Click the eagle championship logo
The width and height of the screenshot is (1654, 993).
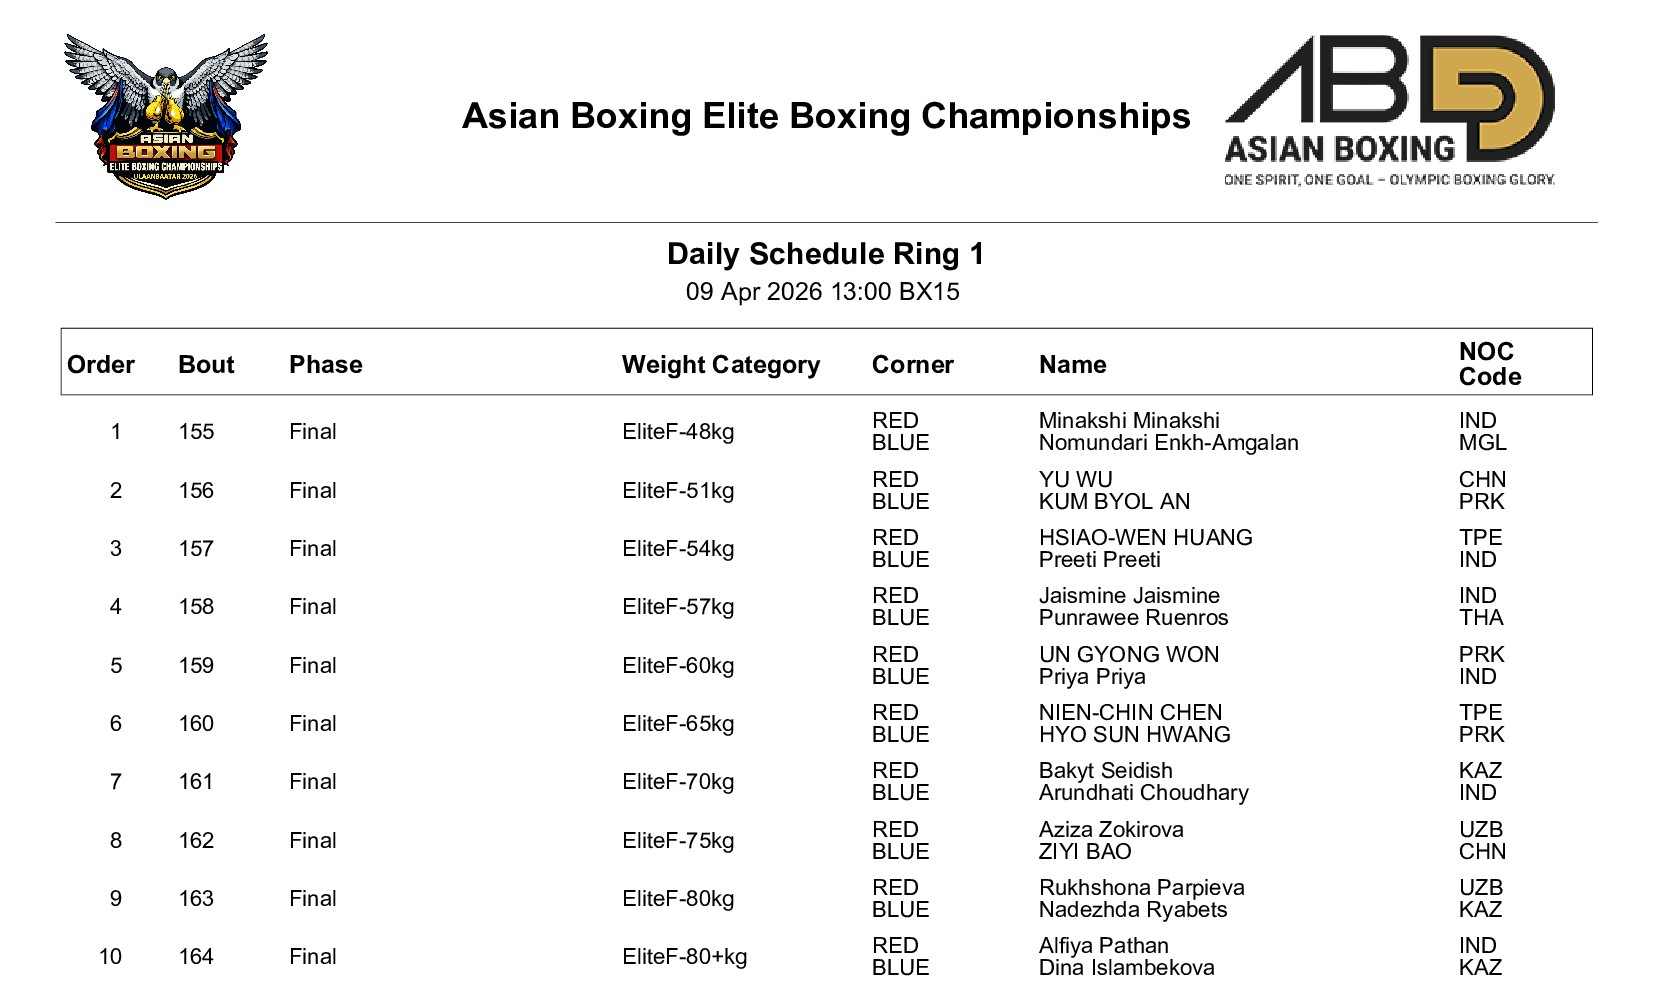click(165, 115)
